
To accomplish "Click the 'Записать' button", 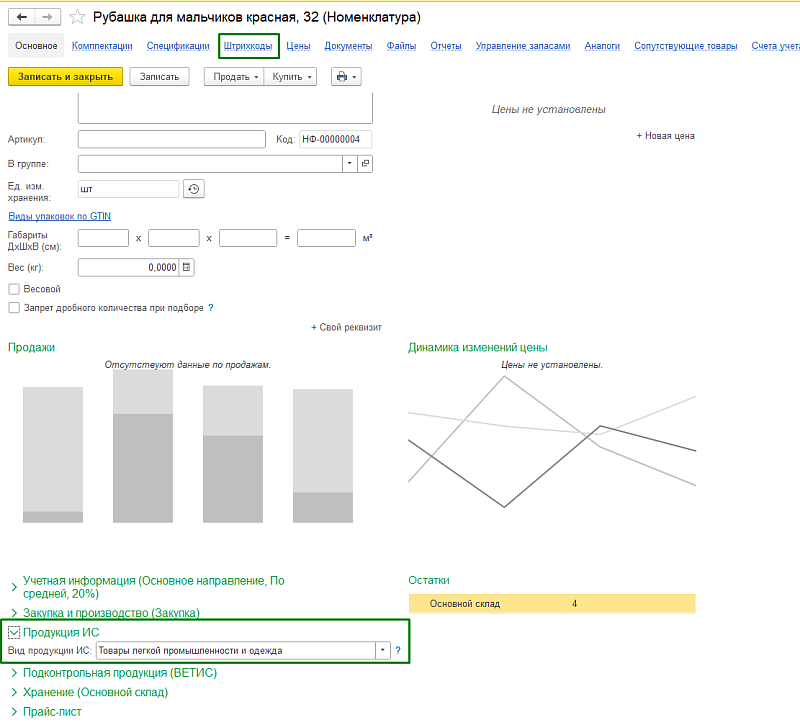I will [159, 77].
